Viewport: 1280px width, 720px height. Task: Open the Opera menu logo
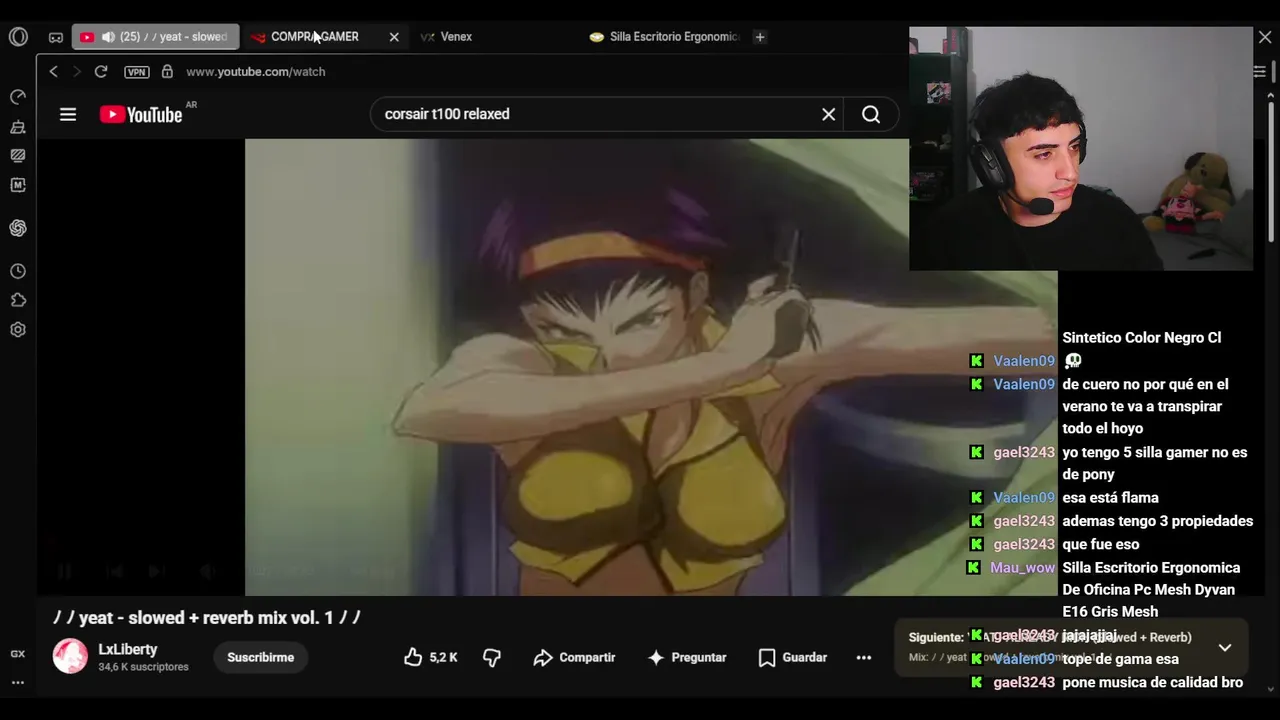18,37
